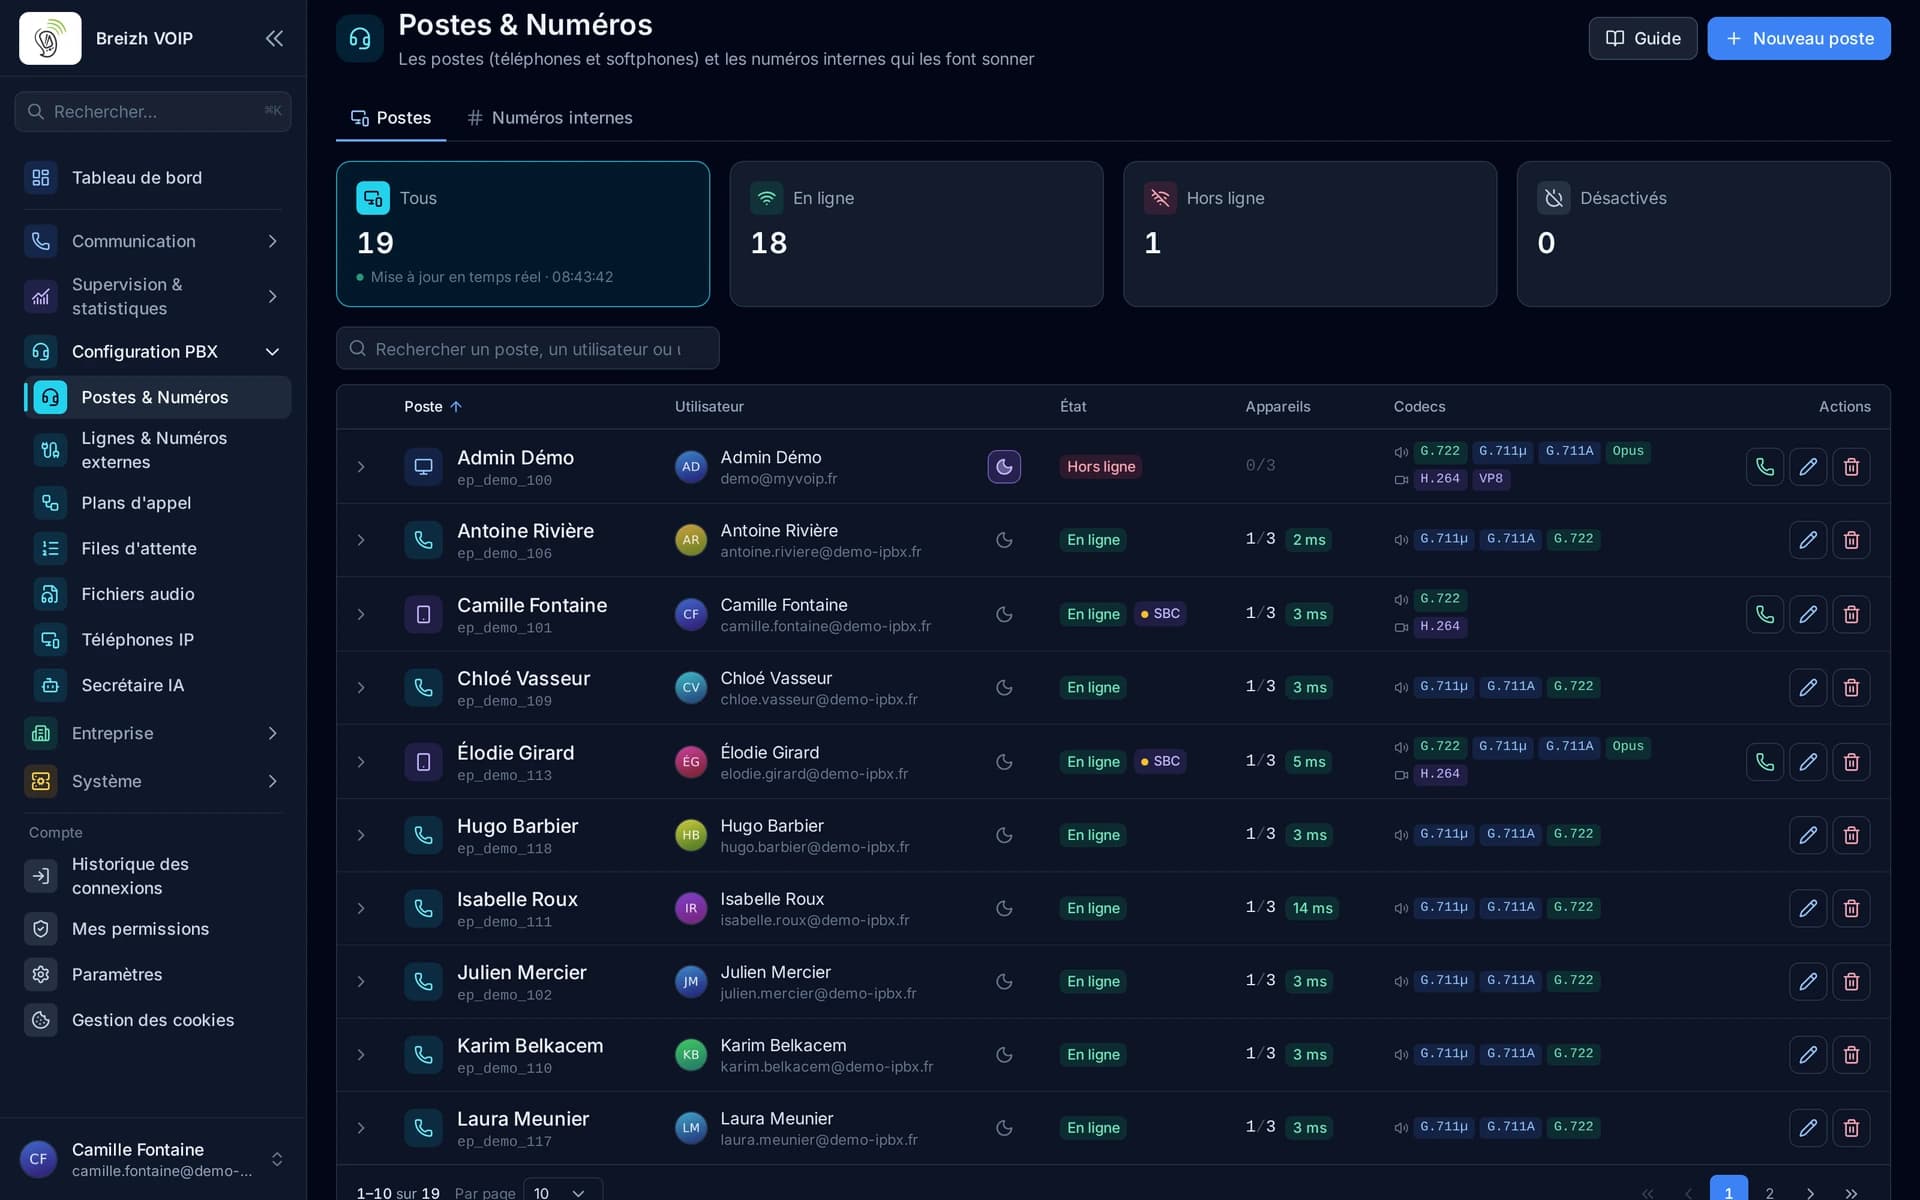Image resolution: width=1920 pixels, height=1200 pixels.
Task: Delete the Karim Belkacem extension
Action: tap(1851, 1054)
